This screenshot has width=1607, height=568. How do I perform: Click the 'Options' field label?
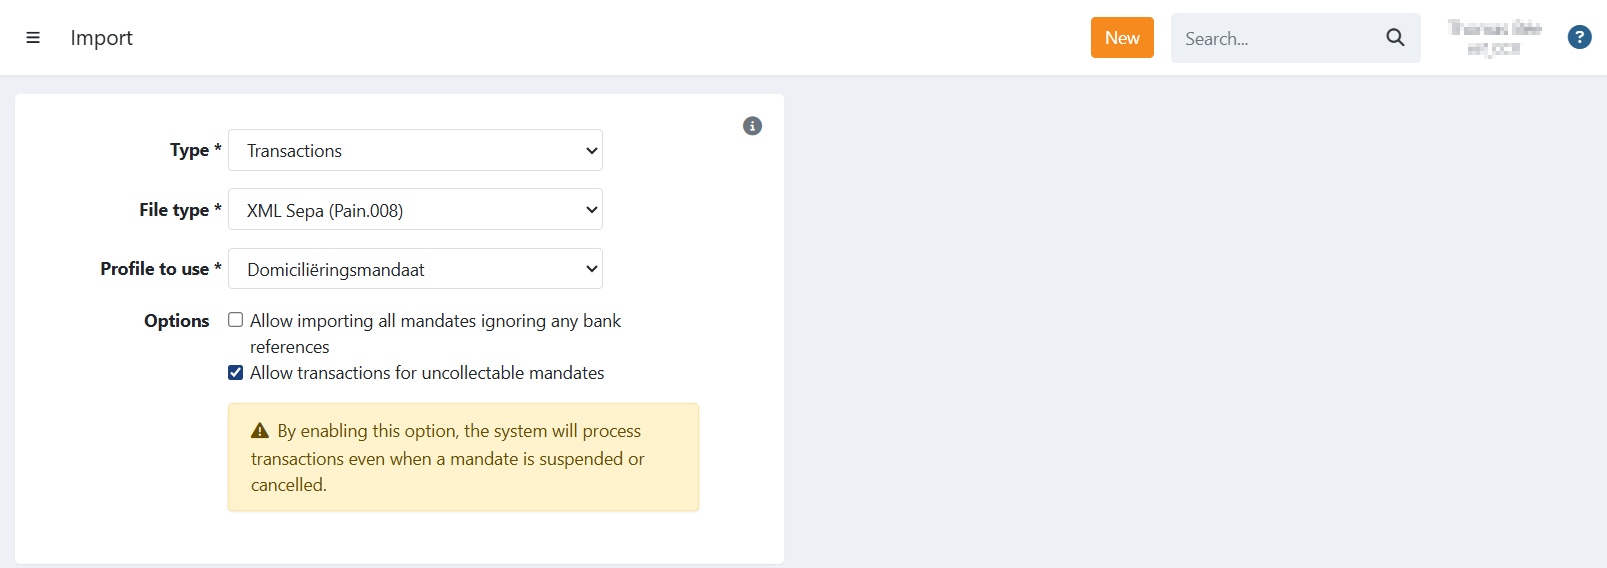coord(176,321)
